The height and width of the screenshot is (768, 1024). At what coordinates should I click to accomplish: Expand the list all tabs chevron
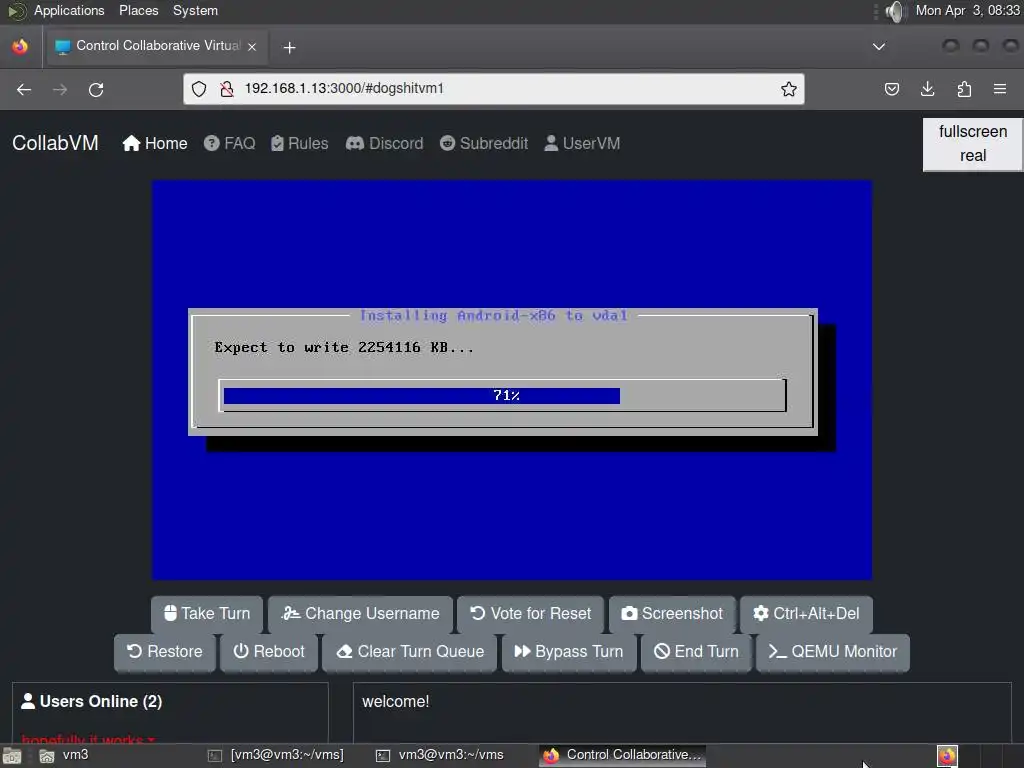[x=879, y=46]
